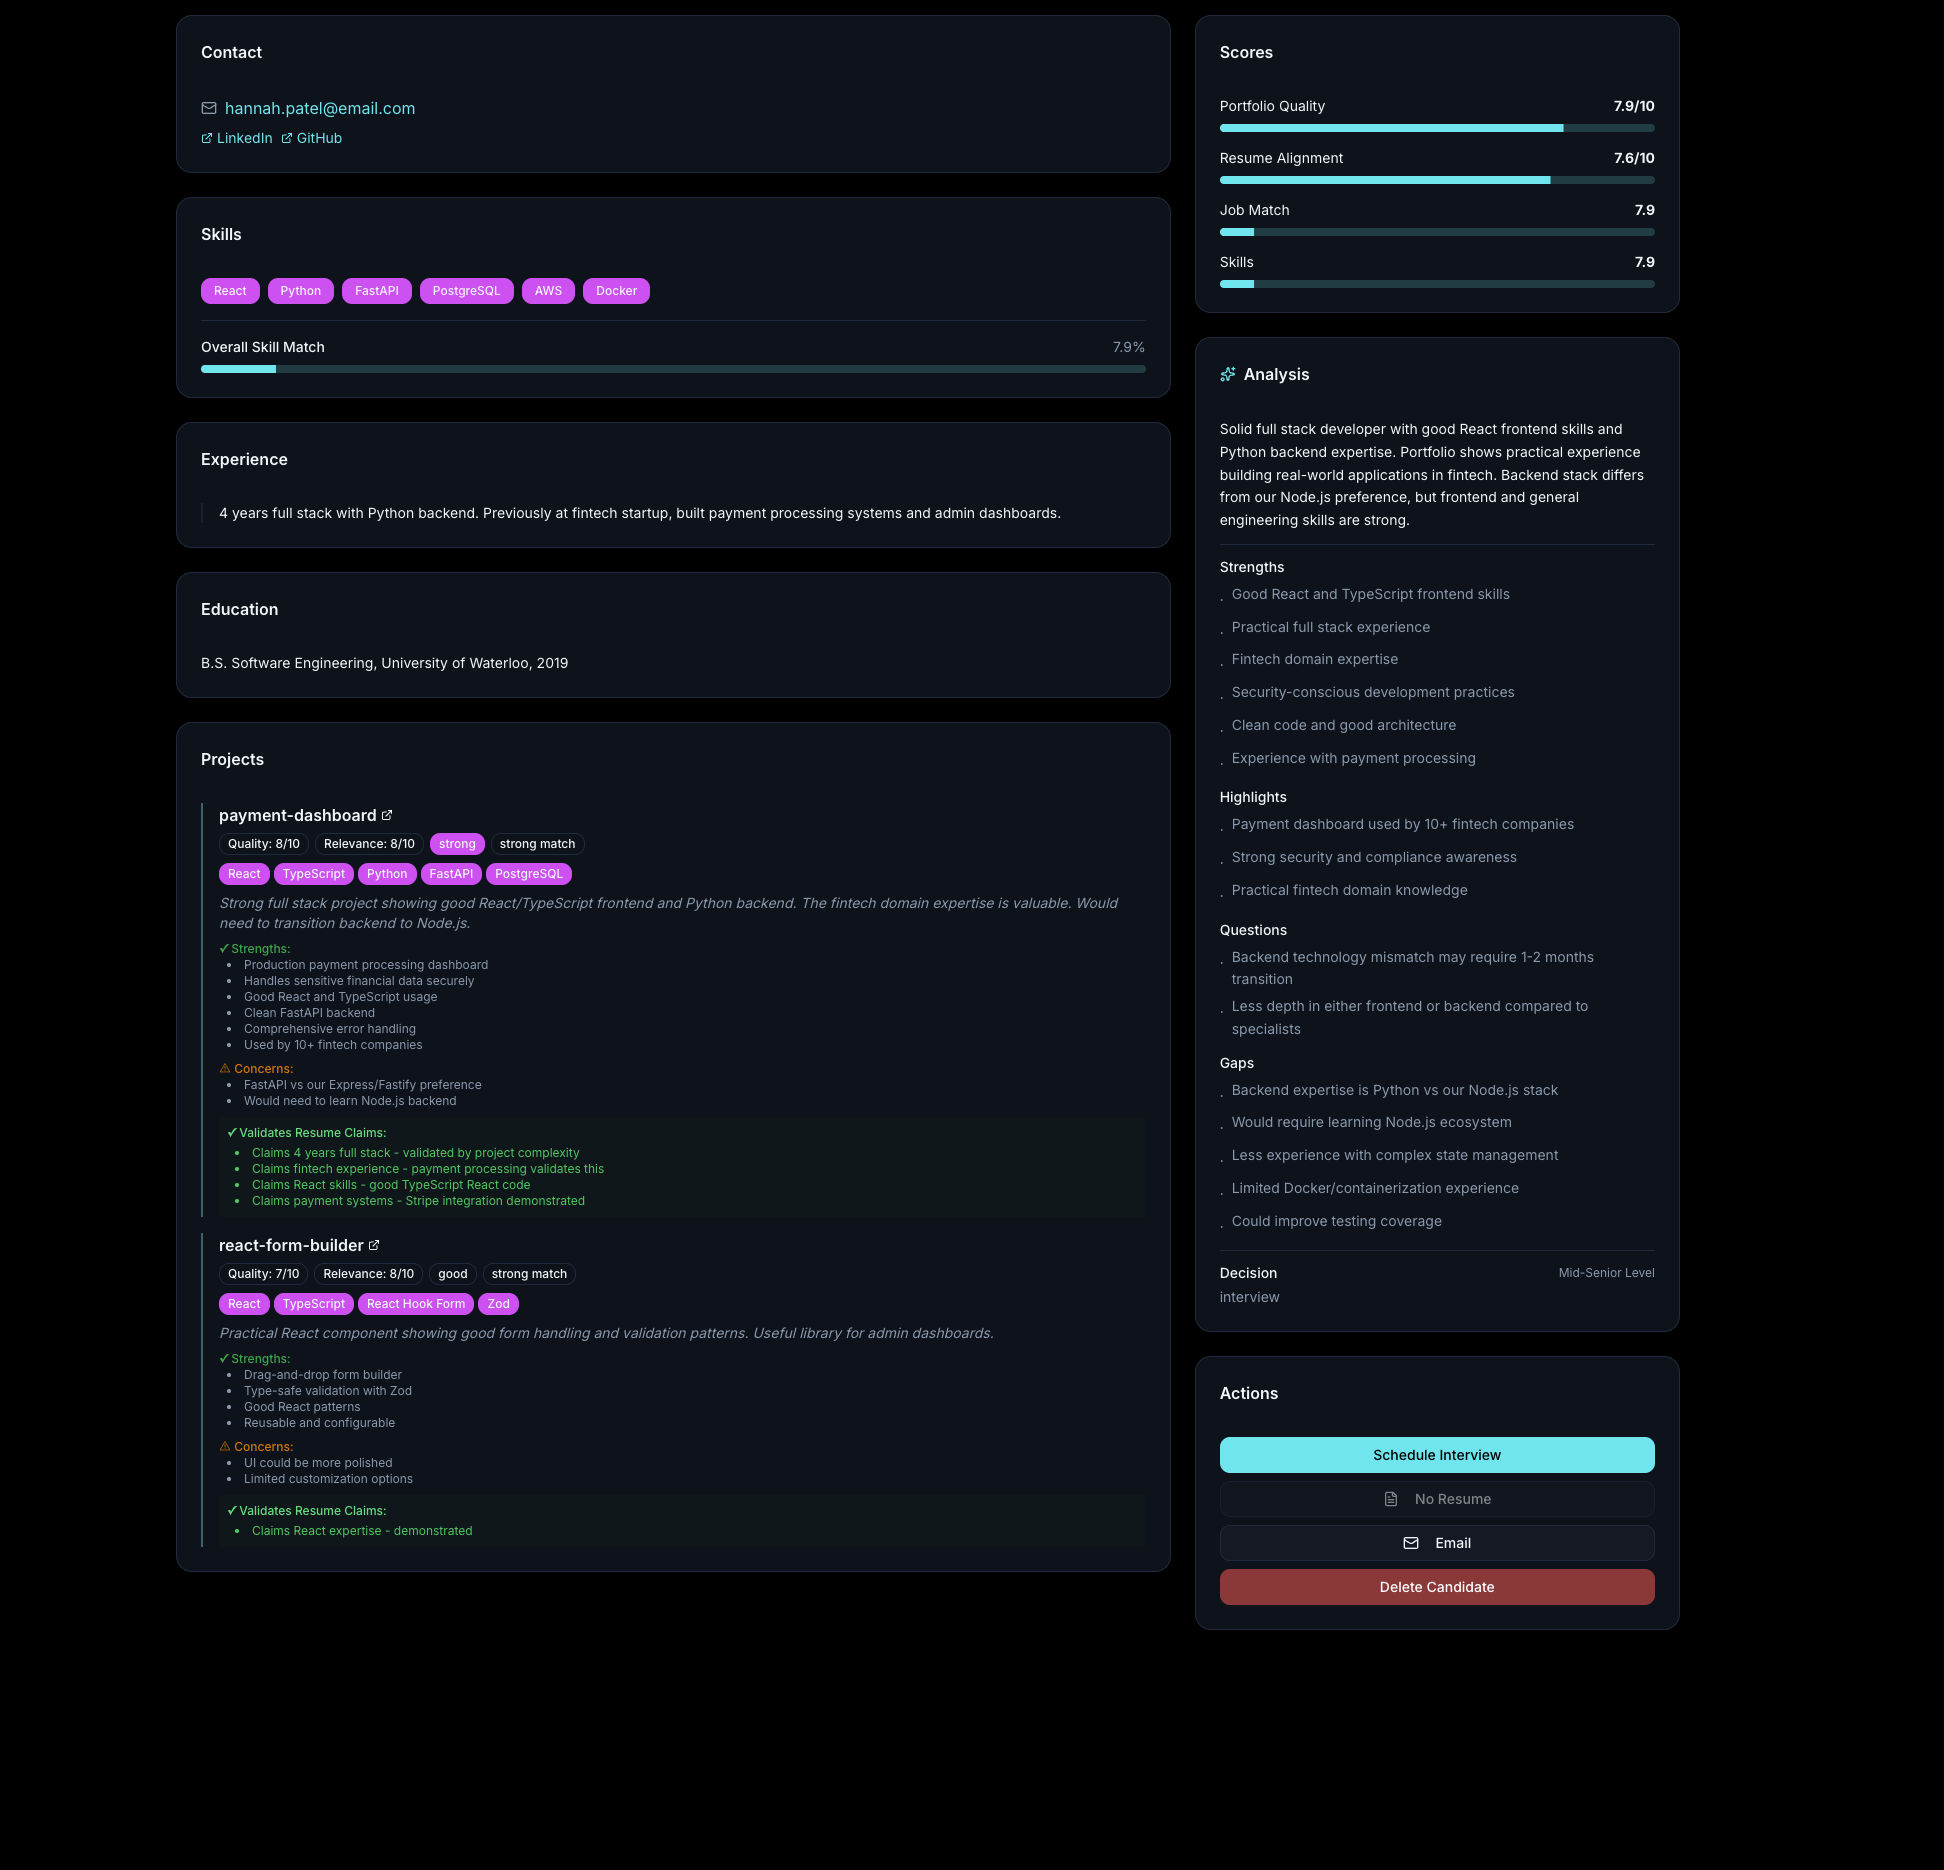Click the Docker skill tag

[x=616, y=291]
